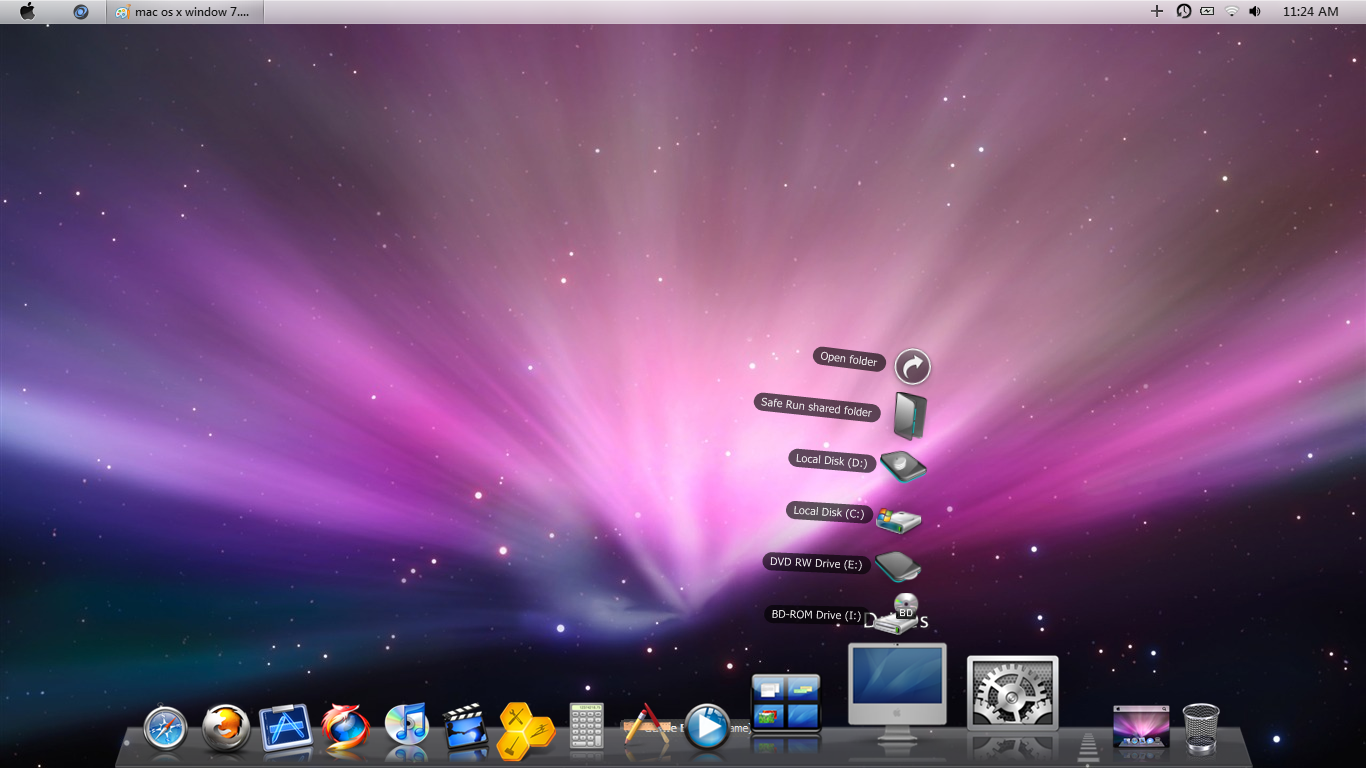
Task: Open the System Preferences gear icon
Action: (1012, 690)
